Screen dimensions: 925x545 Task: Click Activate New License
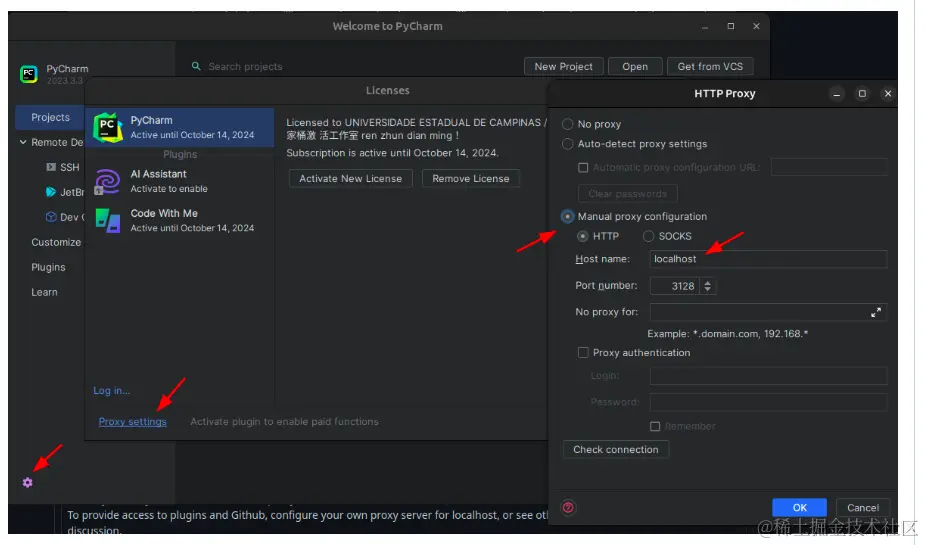[350, 179]
